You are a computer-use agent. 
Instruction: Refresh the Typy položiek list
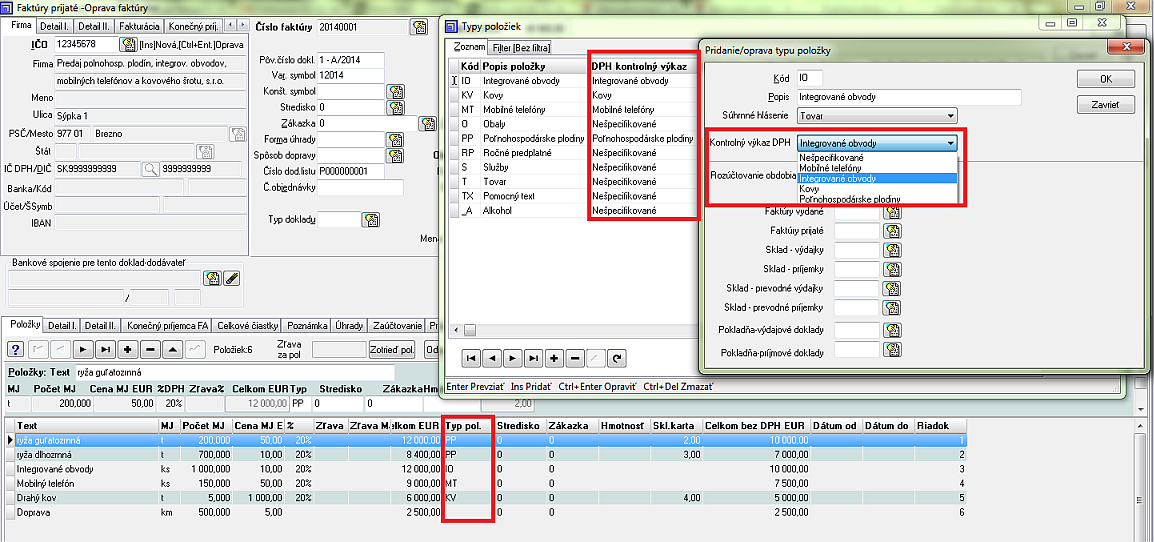point(617,357)
